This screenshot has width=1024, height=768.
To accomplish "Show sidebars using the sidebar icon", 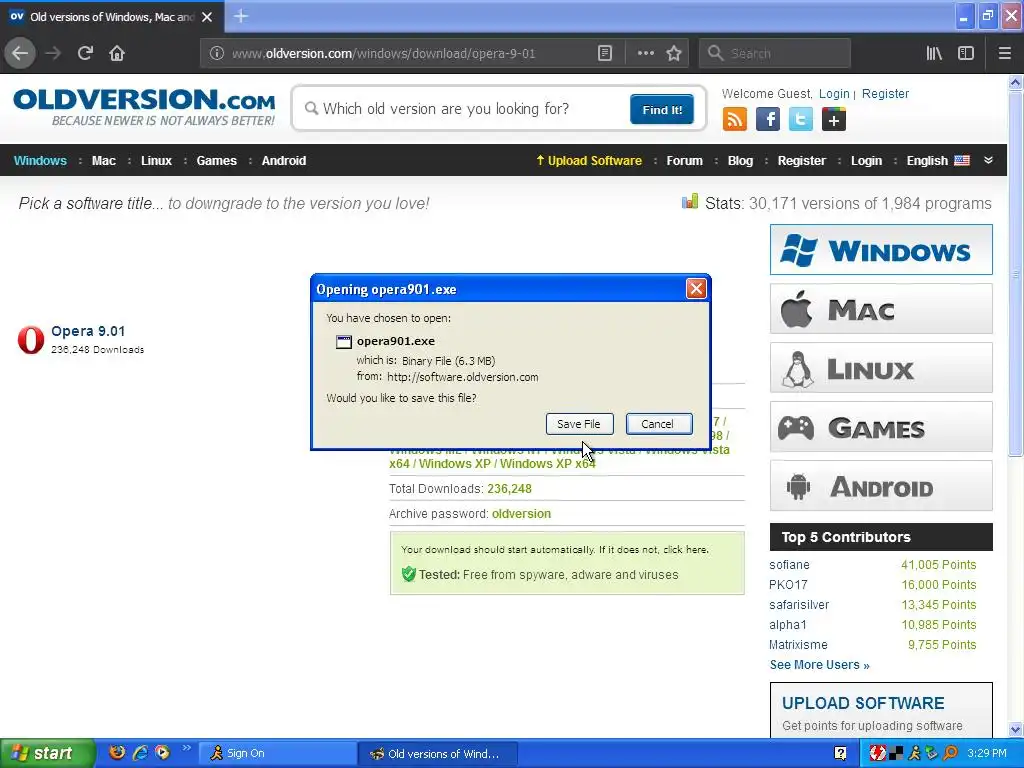I will pos(966,53).
